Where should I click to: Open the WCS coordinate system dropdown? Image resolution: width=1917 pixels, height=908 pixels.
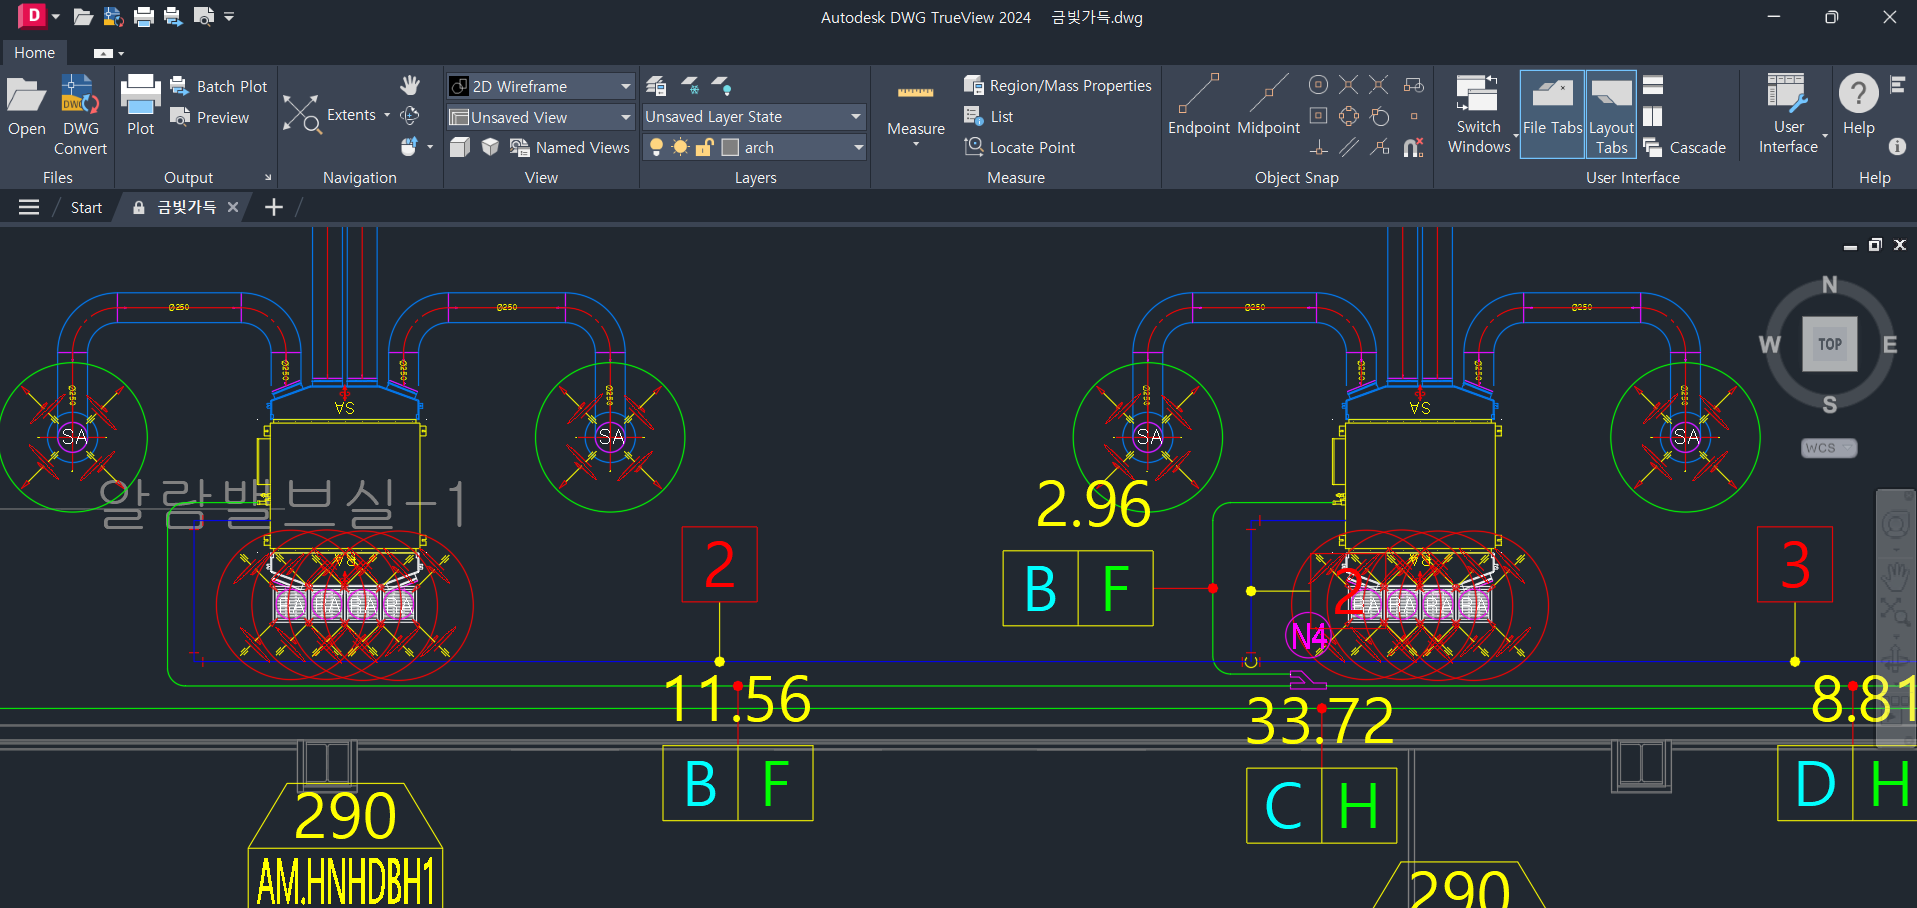1829,448
